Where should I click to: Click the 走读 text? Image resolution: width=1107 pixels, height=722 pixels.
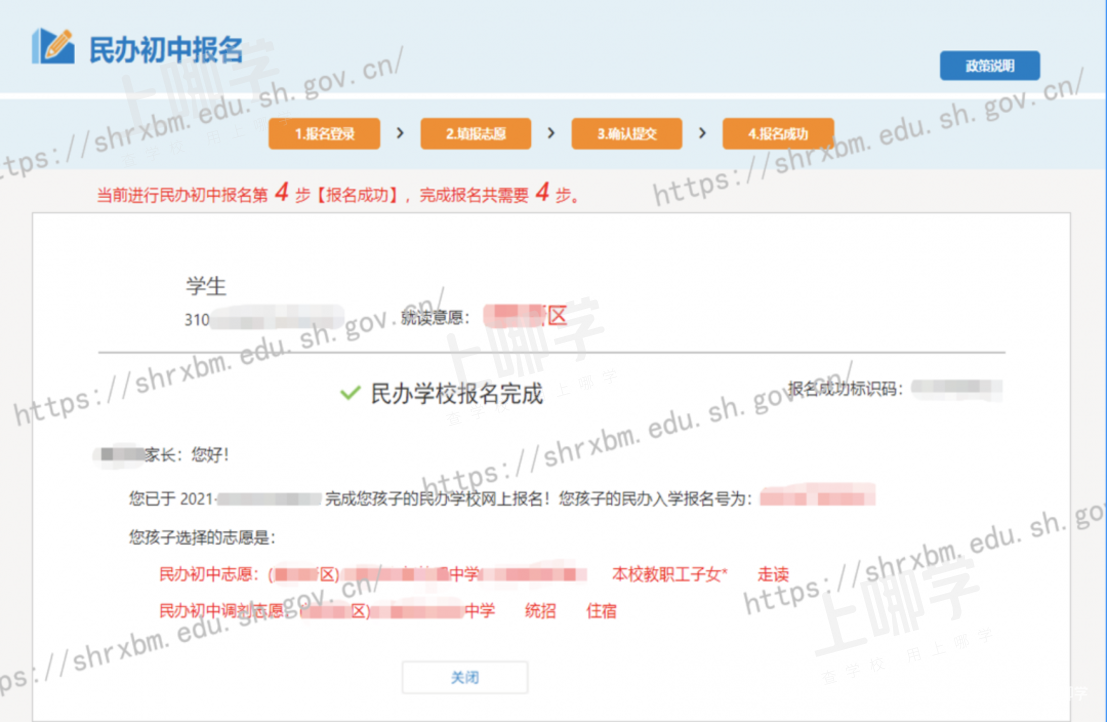pos(773,575)
